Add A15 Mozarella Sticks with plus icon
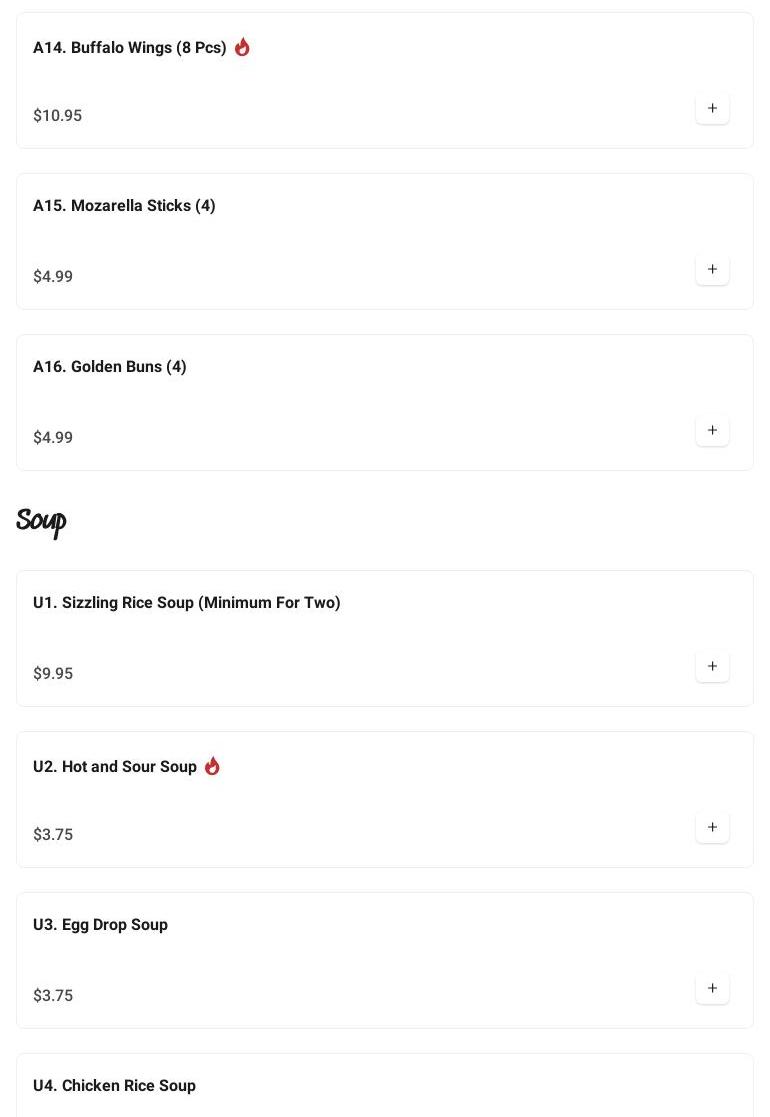 click(712, 270)
